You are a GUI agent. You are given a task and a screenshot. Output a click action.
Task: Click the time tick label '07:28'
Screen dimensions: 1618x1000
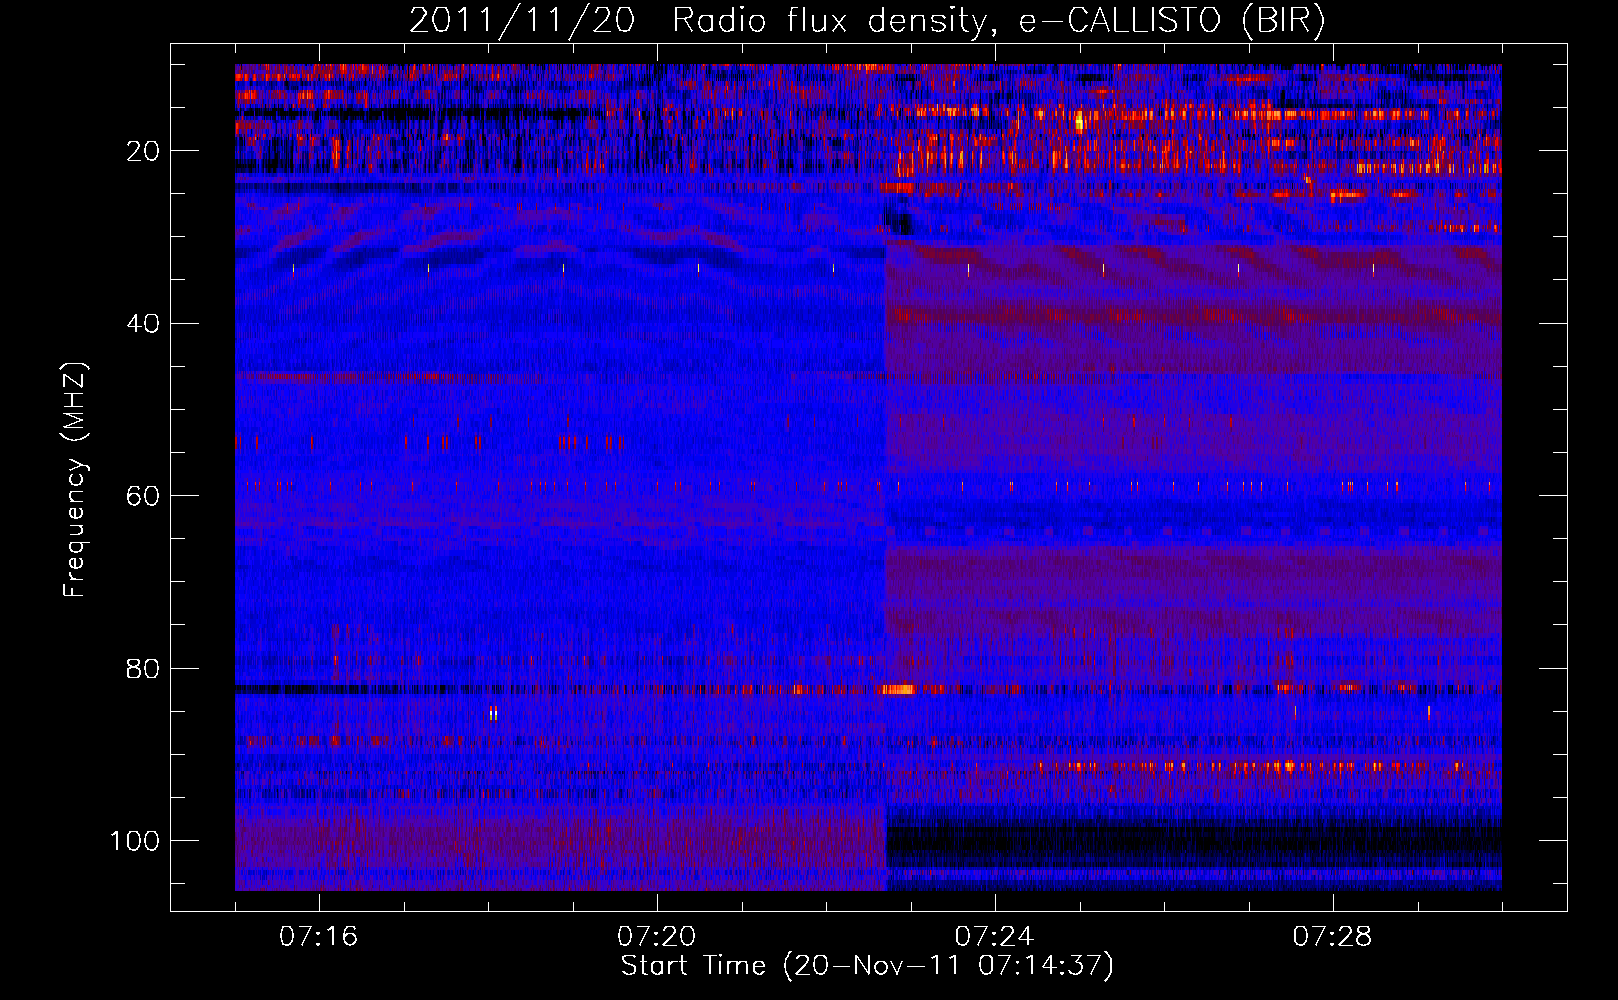pos(1333,937)
